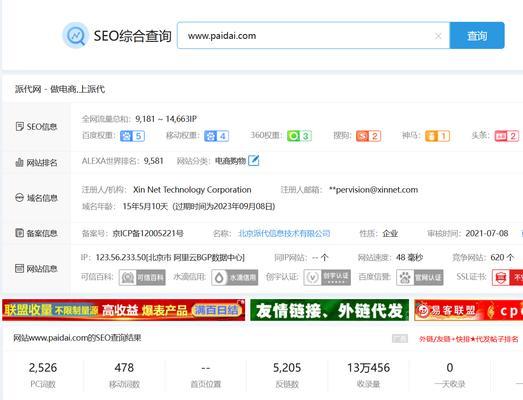This screenshot has width=523, height=400.
Task: Click the 0 一天收录 value
Action: tap(450, 368)
